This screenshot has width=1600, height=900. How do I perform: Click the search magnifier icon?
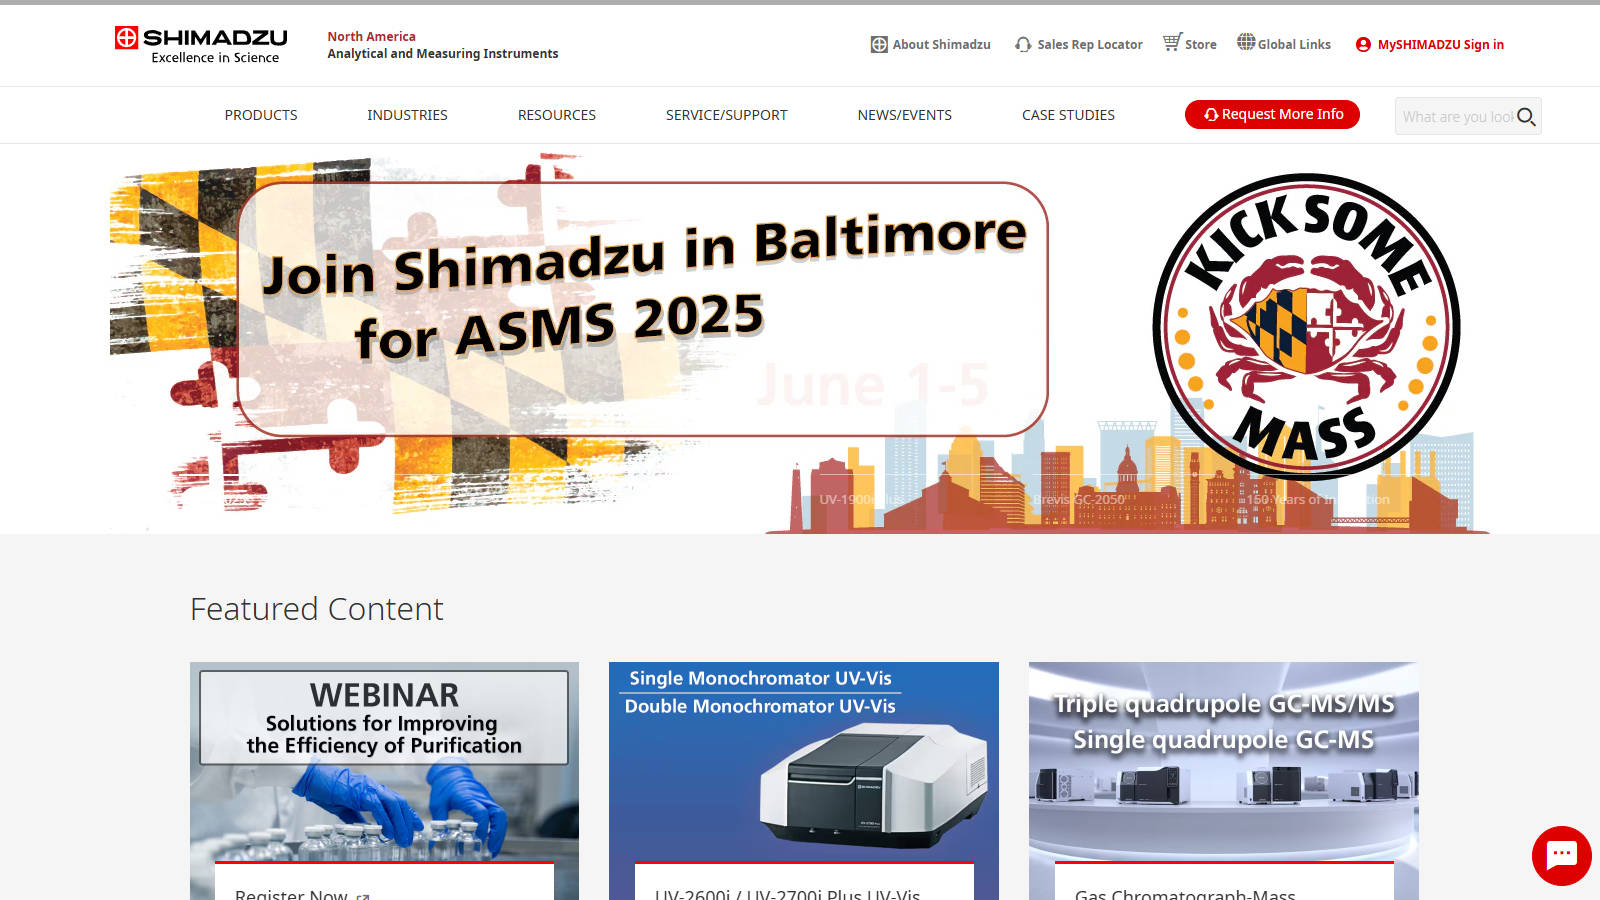pos(1525,117)
